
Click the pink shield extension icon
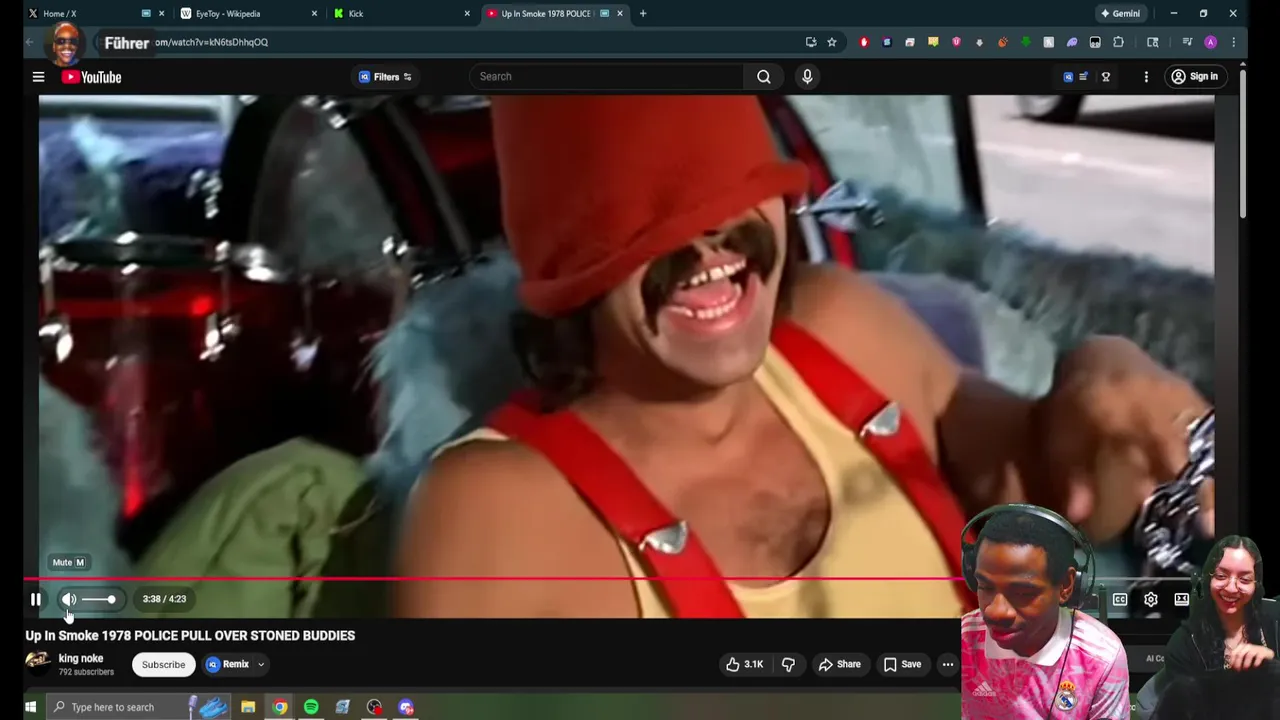pyautogui.click(x=956, y=42)
